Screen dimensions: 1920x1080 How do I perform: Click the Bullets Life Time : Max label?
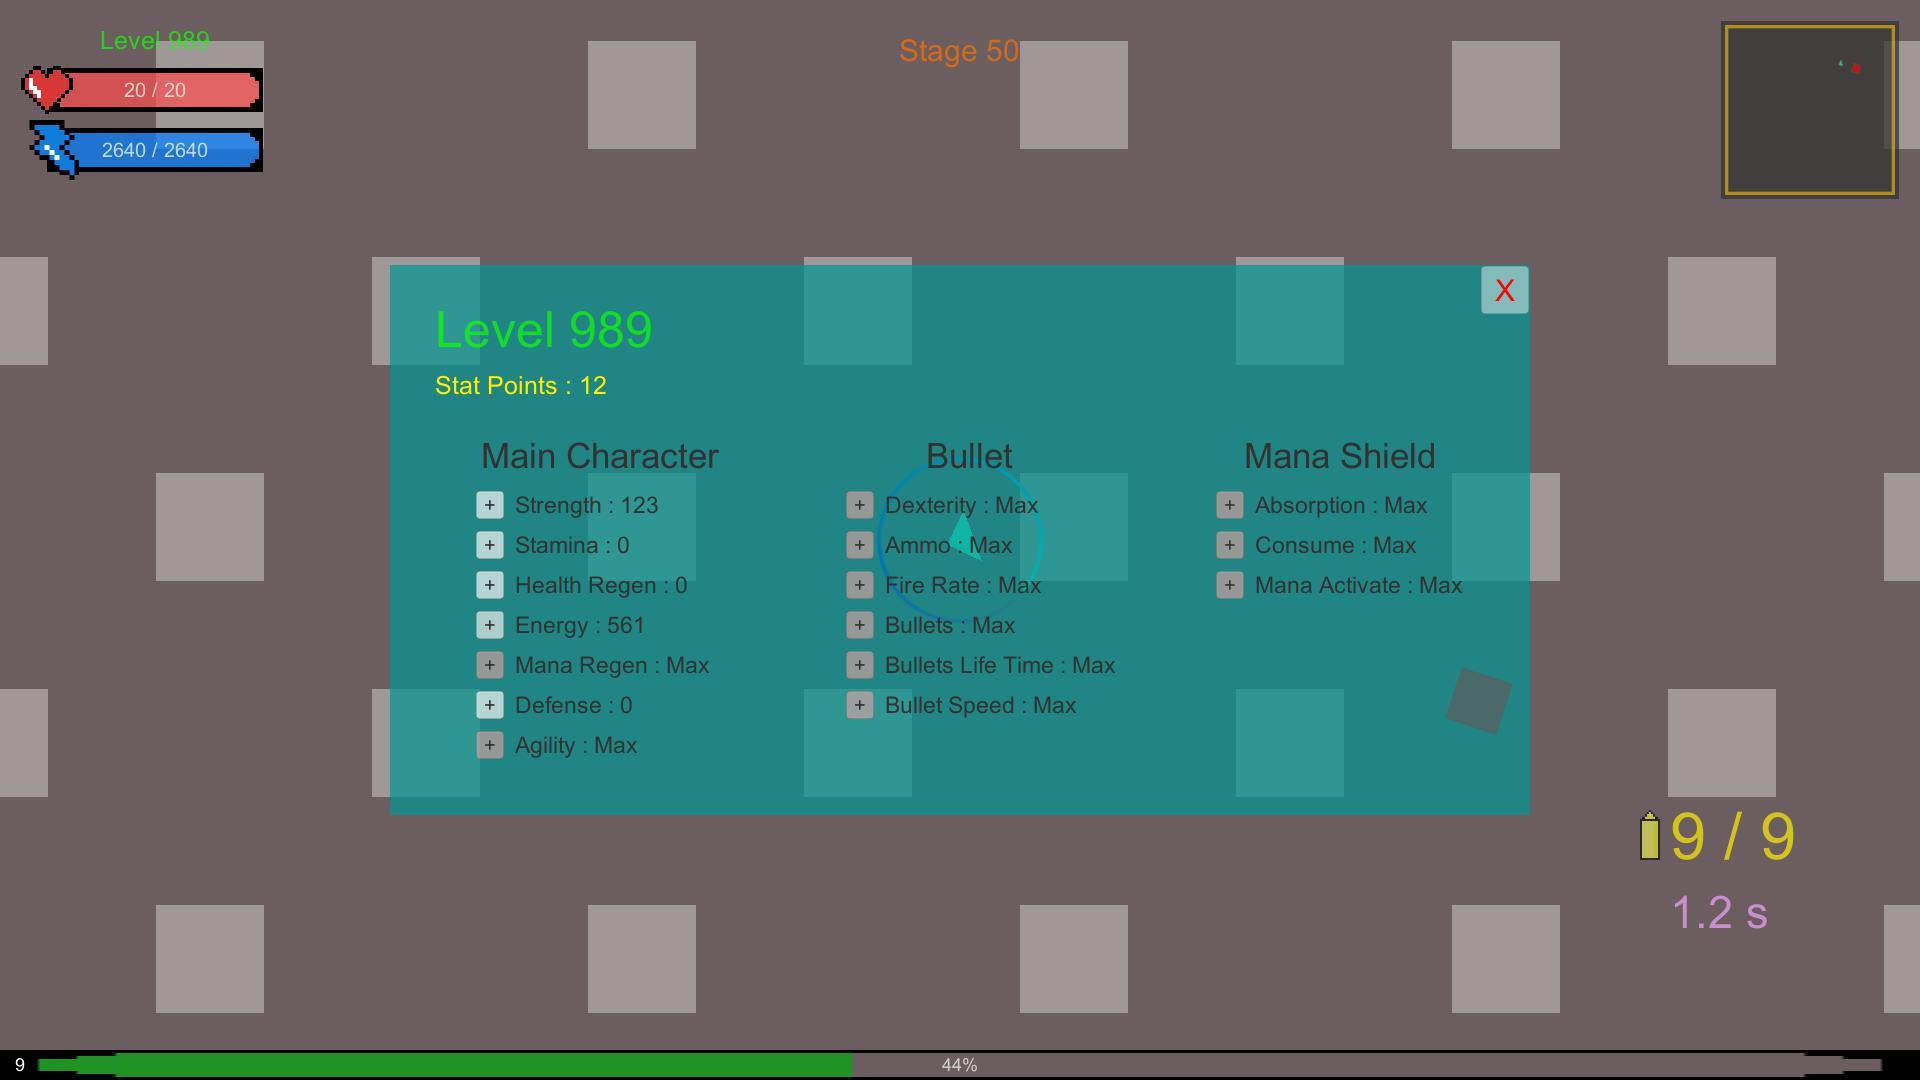pyautogui.click(x=1000, y=665)
